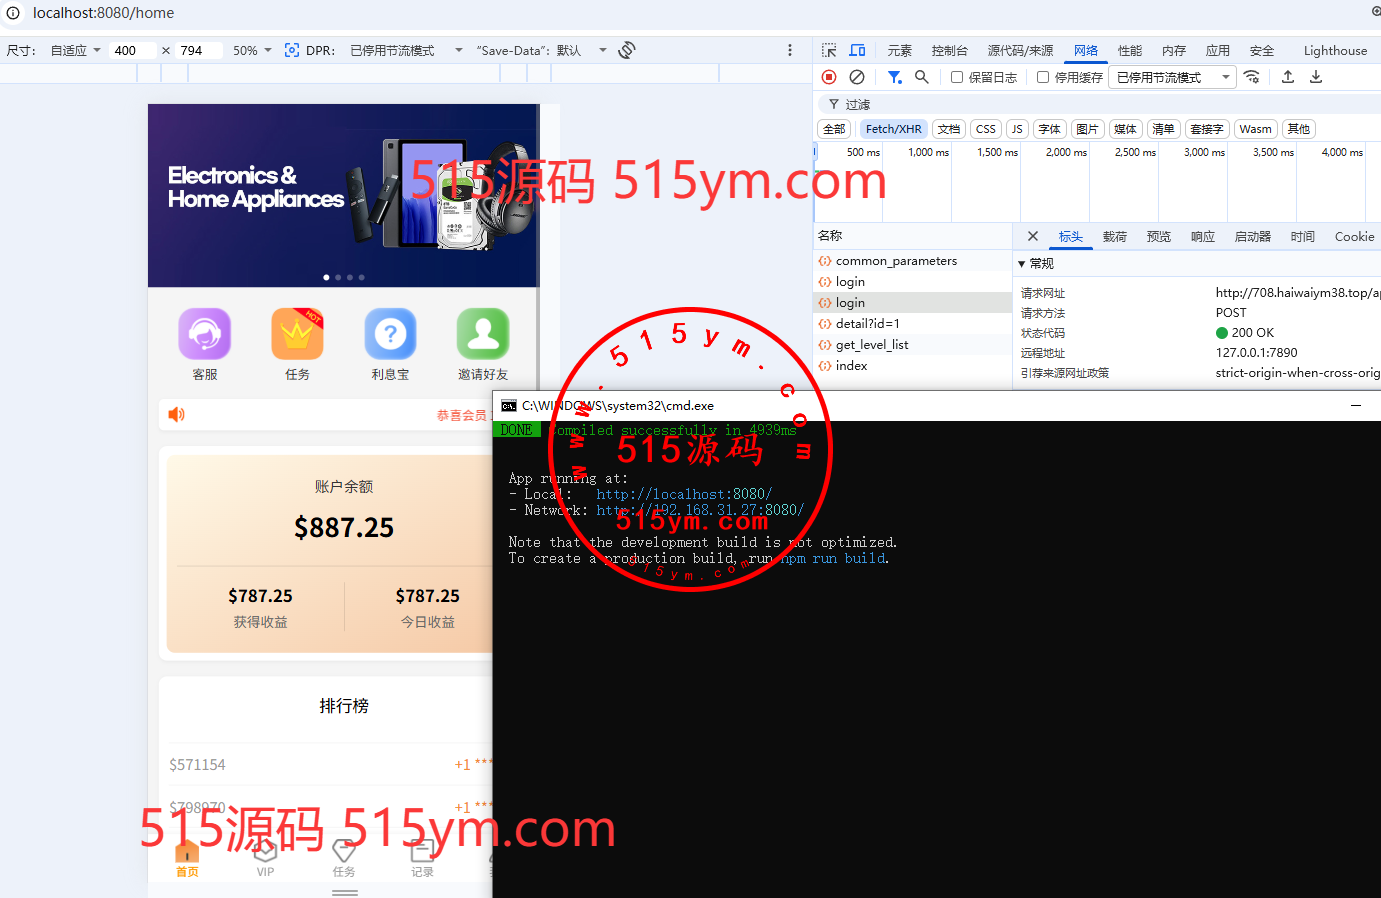Click the rotate screen orientation icon

(x=627, y=50)
